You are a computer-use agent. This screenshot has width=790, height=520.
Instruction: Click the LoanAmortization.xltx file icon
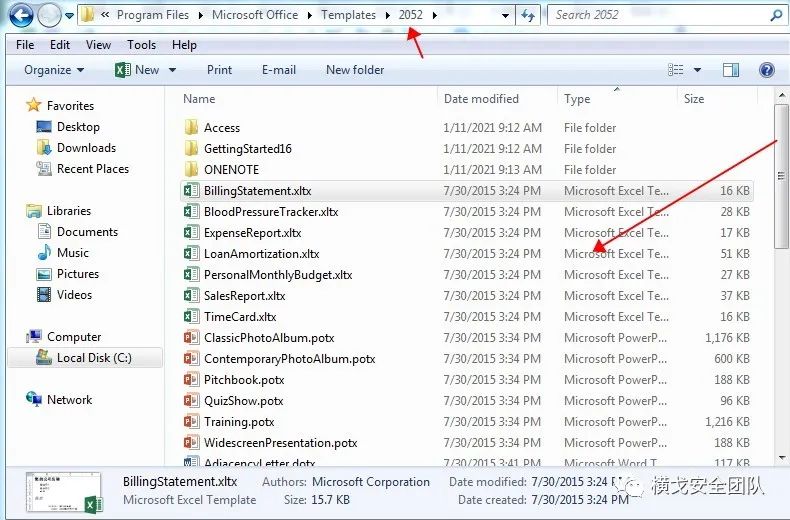click(191, 253)
